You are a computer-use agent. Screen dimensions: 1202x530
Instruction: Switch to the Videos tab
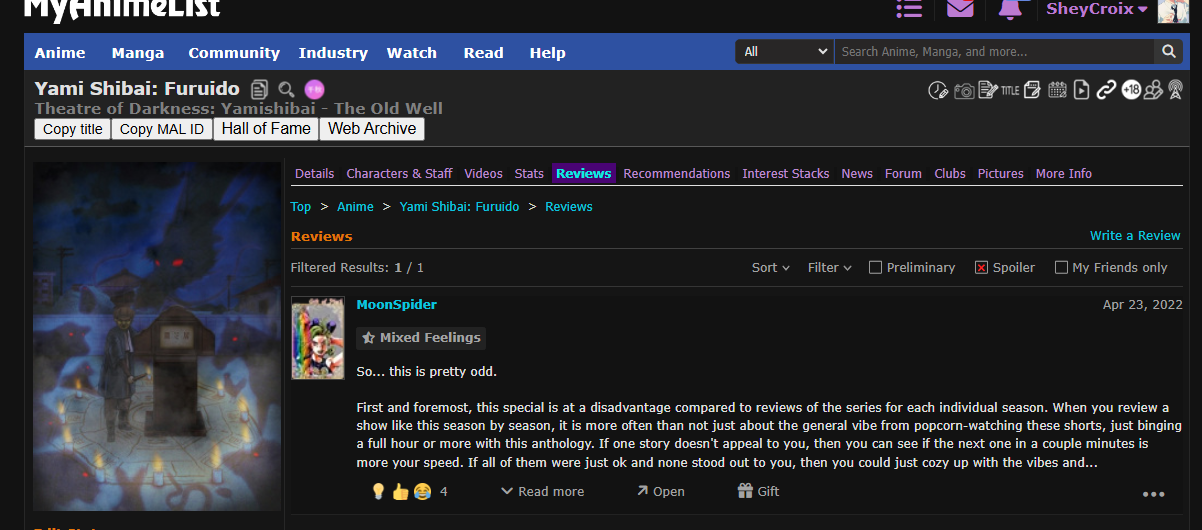pos(484,174)
